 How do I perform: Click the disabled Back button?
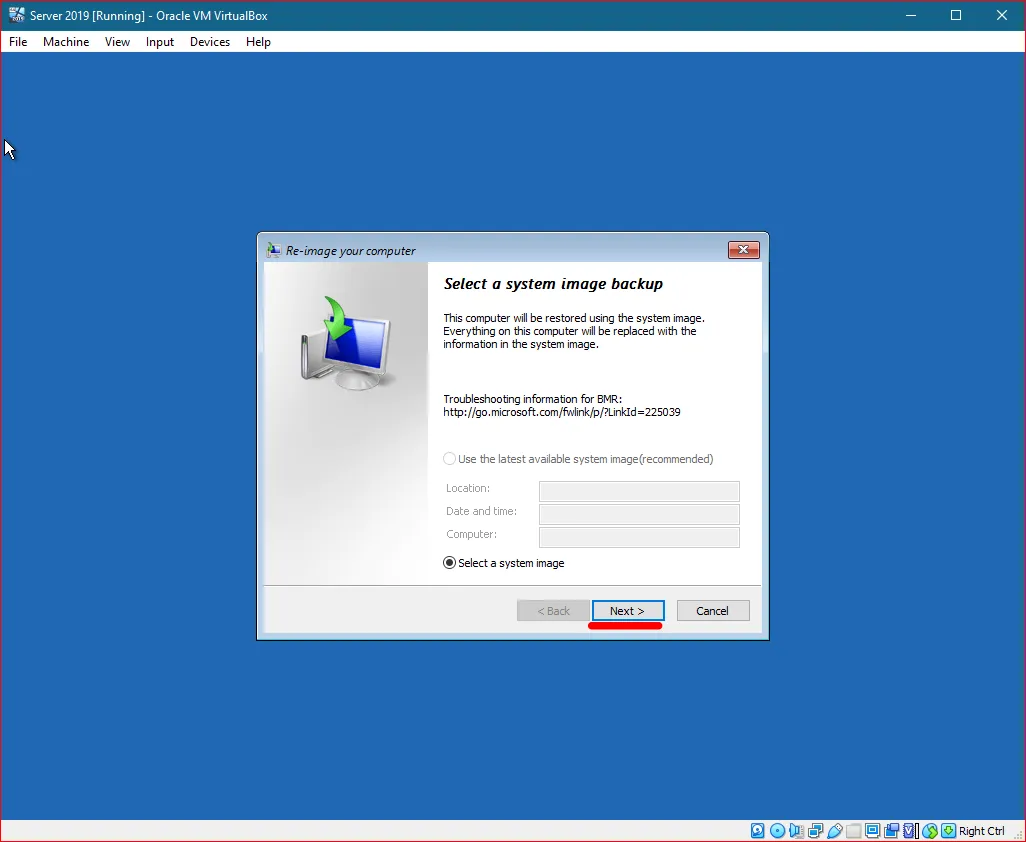(x=553, y=610)
